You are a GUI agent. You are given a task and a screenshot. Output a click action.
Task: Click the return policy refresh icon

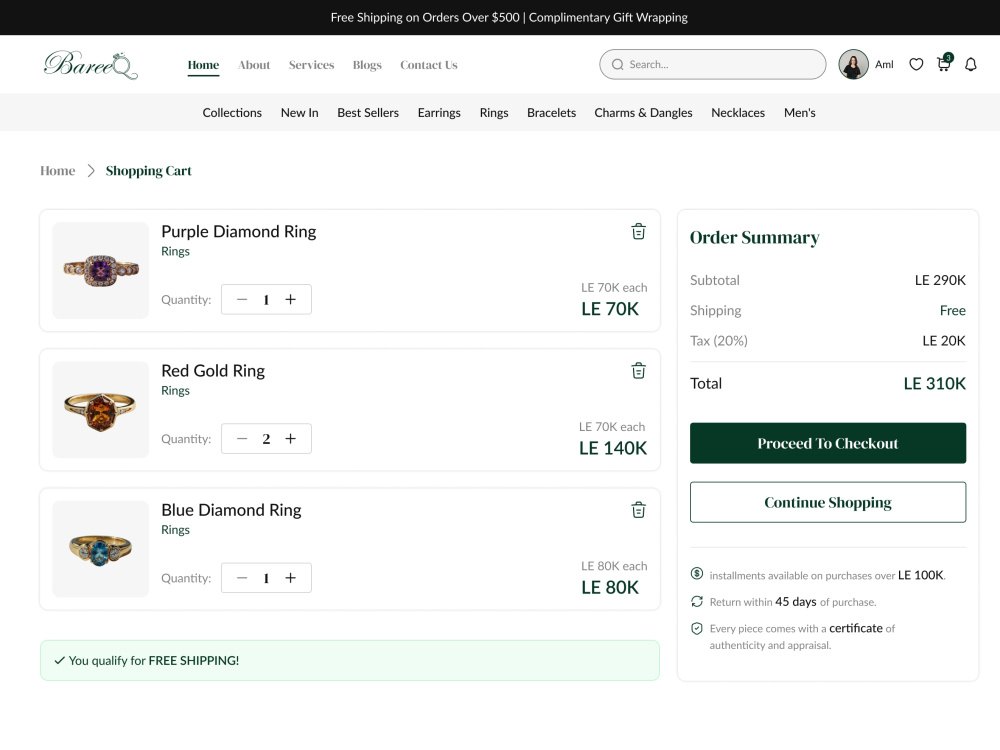697,601
